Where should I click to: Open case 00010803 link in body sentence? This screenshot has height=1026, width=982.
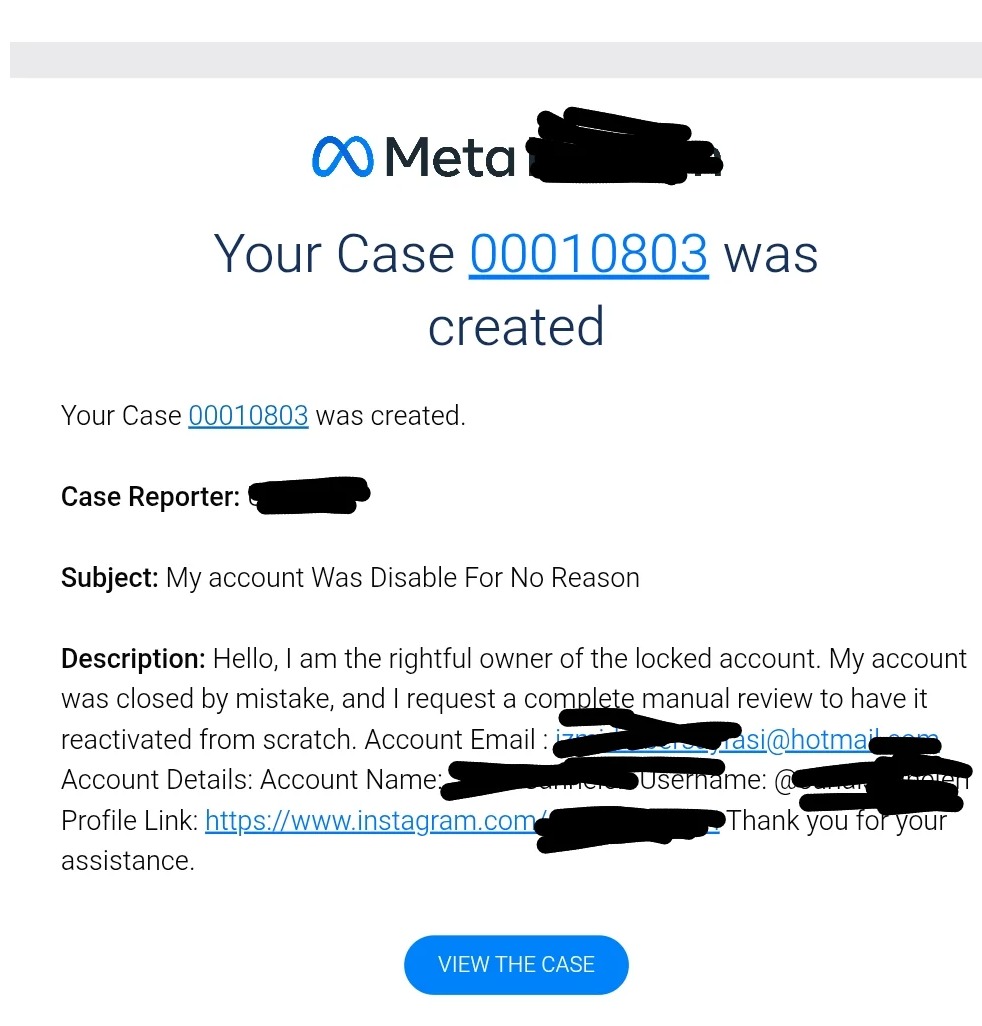tap(248, 416)
